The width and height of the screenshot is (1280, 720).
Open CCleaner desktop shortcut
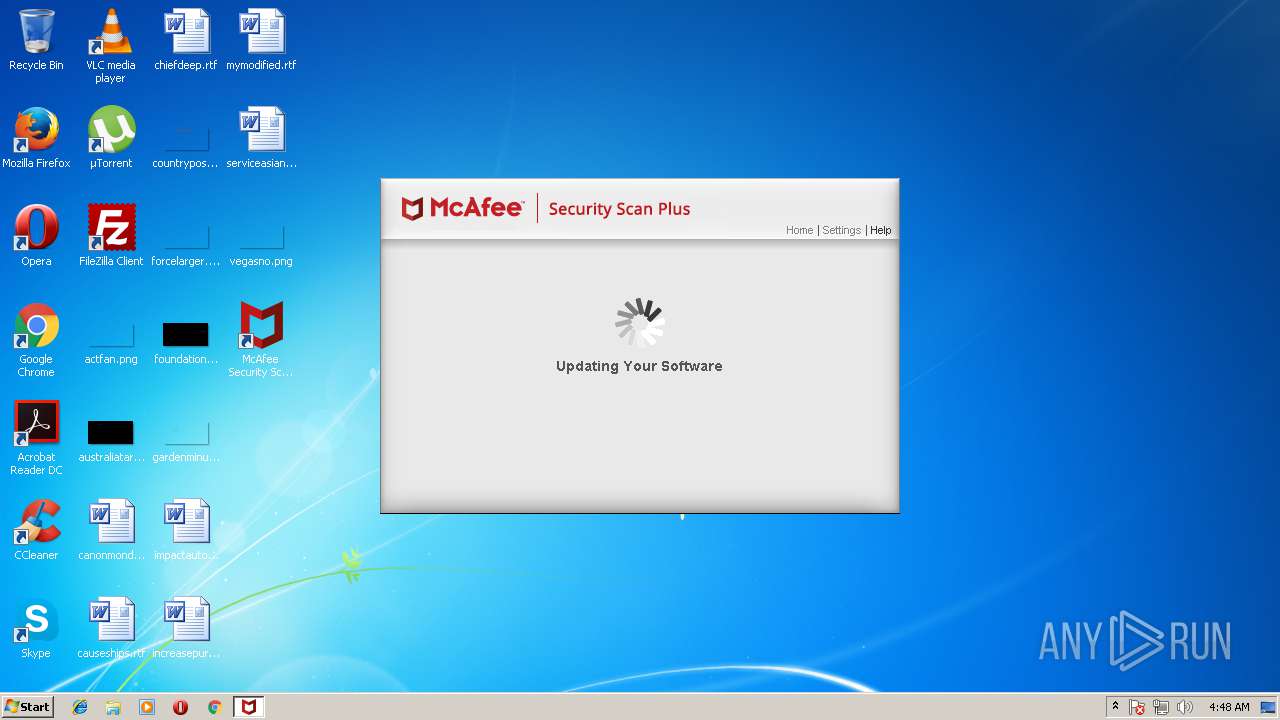coord(36,530)
